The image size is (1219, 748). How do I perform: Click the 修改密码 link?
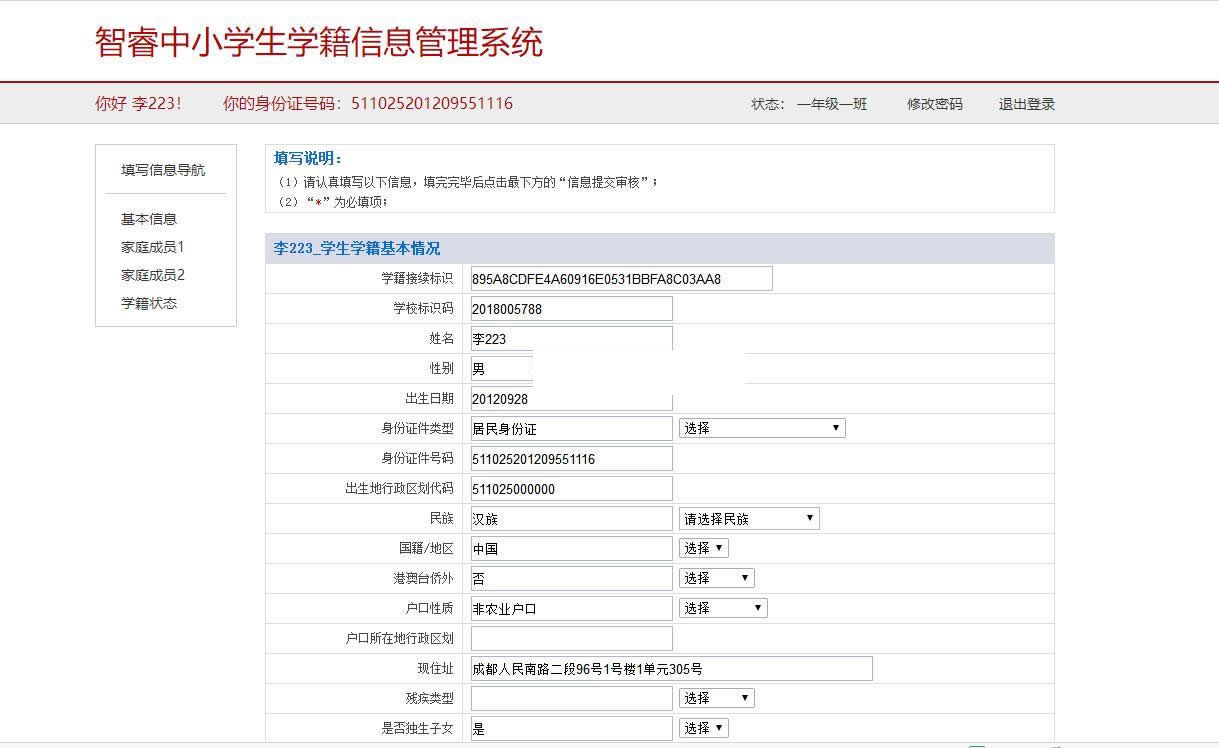coord(932,103)
